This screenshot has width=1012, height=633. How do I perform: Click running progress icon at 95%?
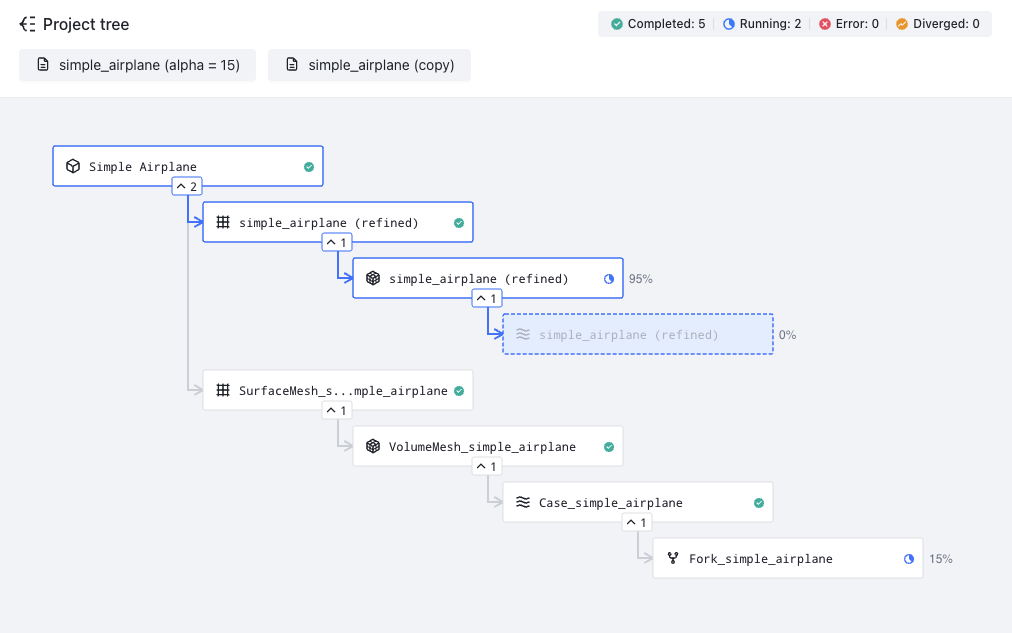(609, 279)
